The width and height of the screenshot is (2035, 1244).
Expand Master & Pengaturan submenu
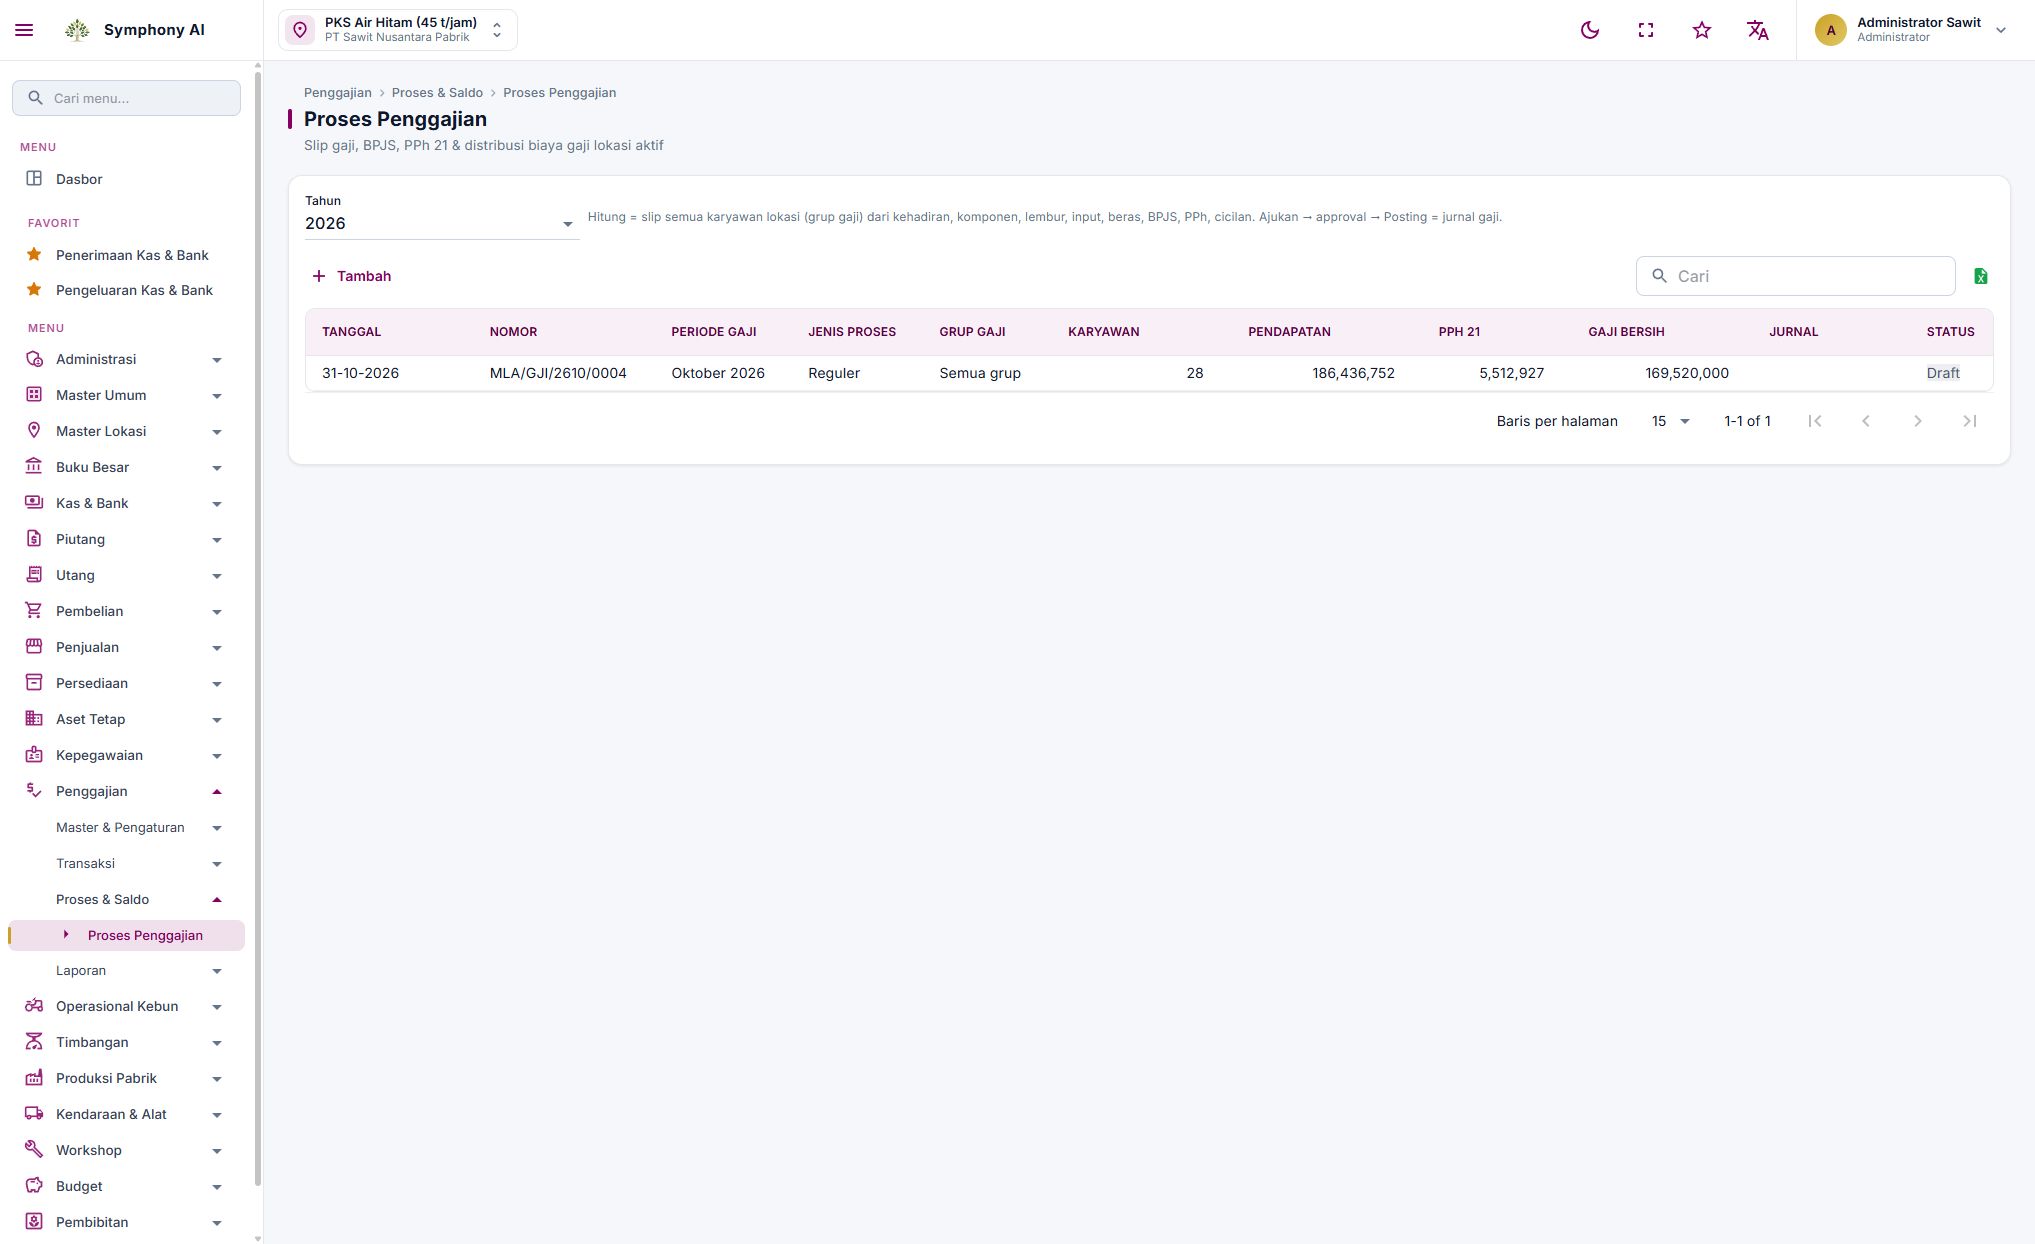[126, 827]
